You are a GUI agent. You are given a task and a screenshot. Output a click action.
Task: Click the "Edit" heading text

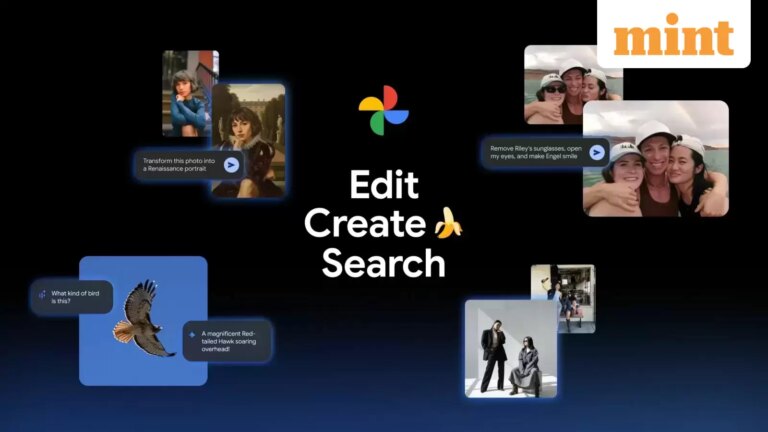[384, 184]
